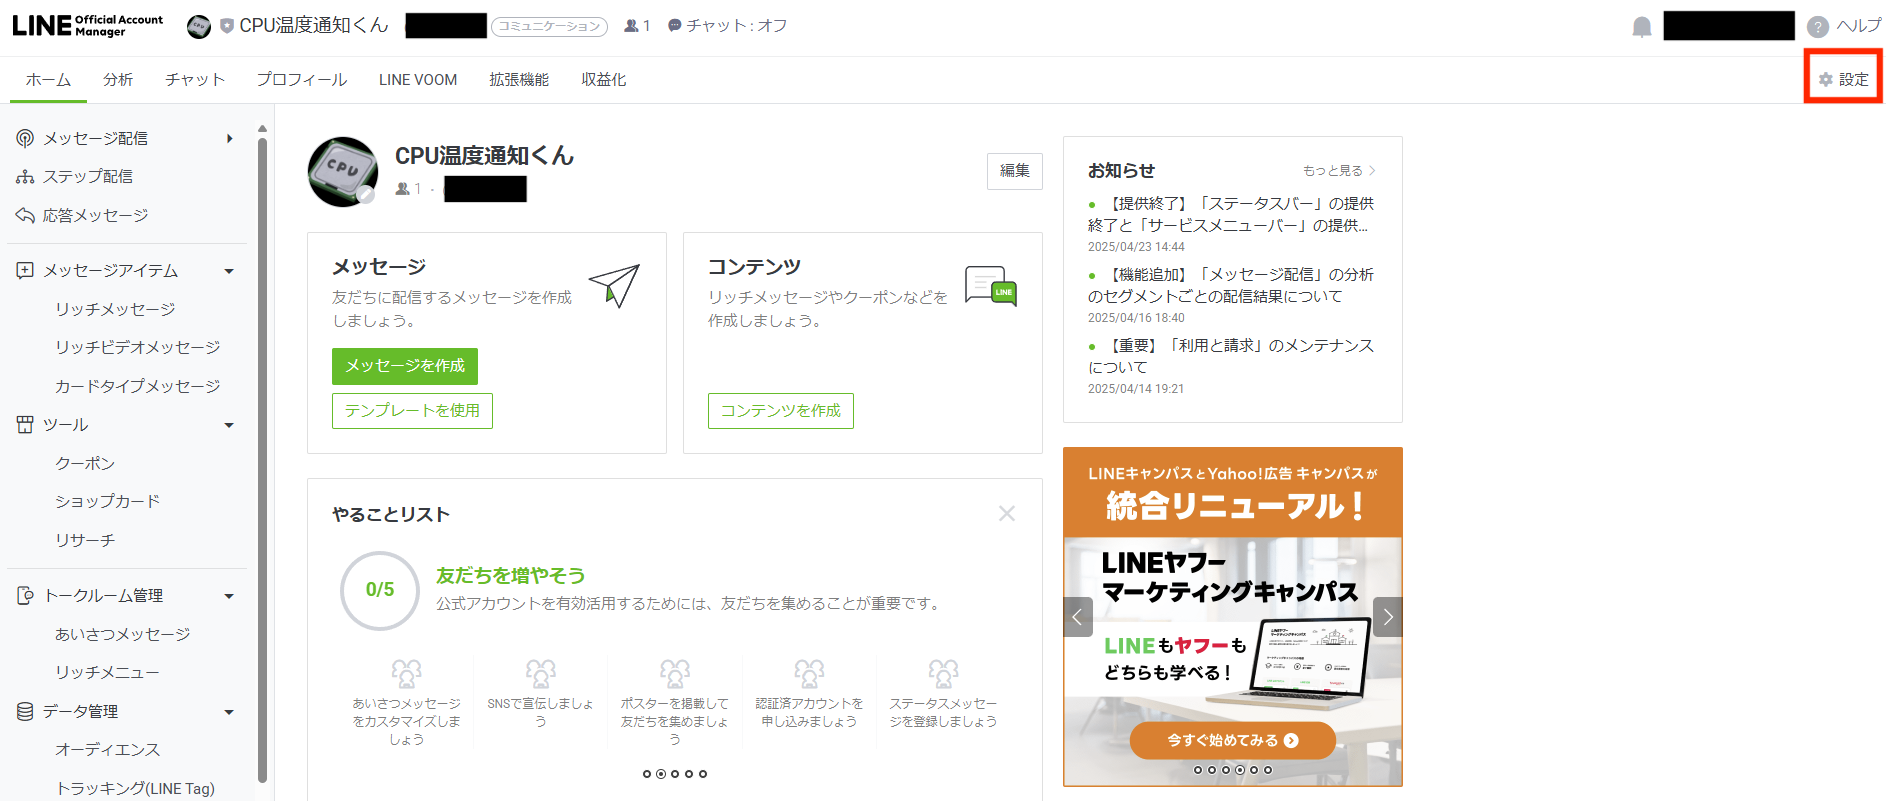This screenshot has height=801, width=1886.
Task: Click the 編集 button
Action: (x=1015, y=171)
